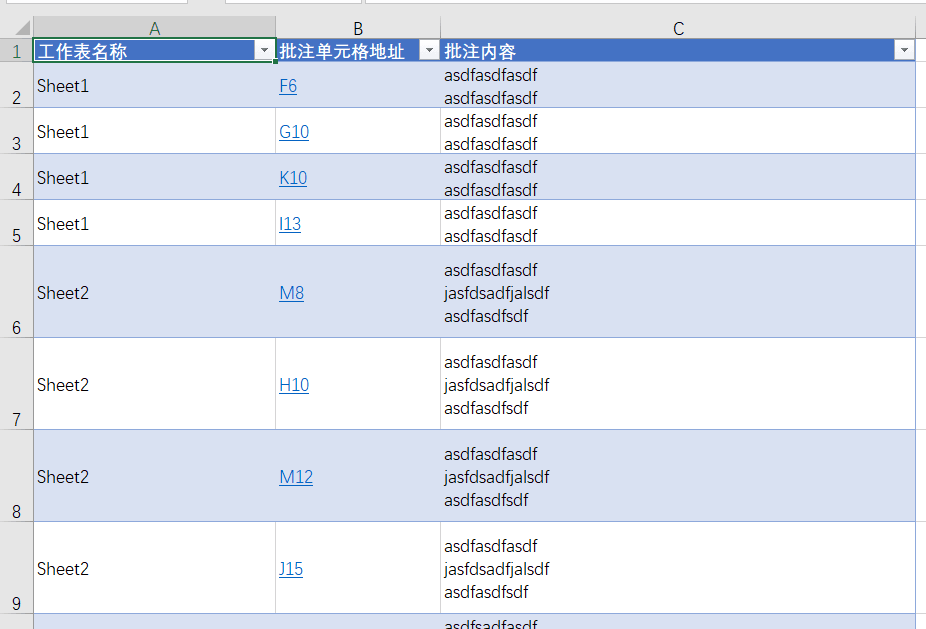The width and height of the screenshot is (926, 629).
Task: Open the 工作表名称 filter dropdown
Action: (x=265, y=50)
